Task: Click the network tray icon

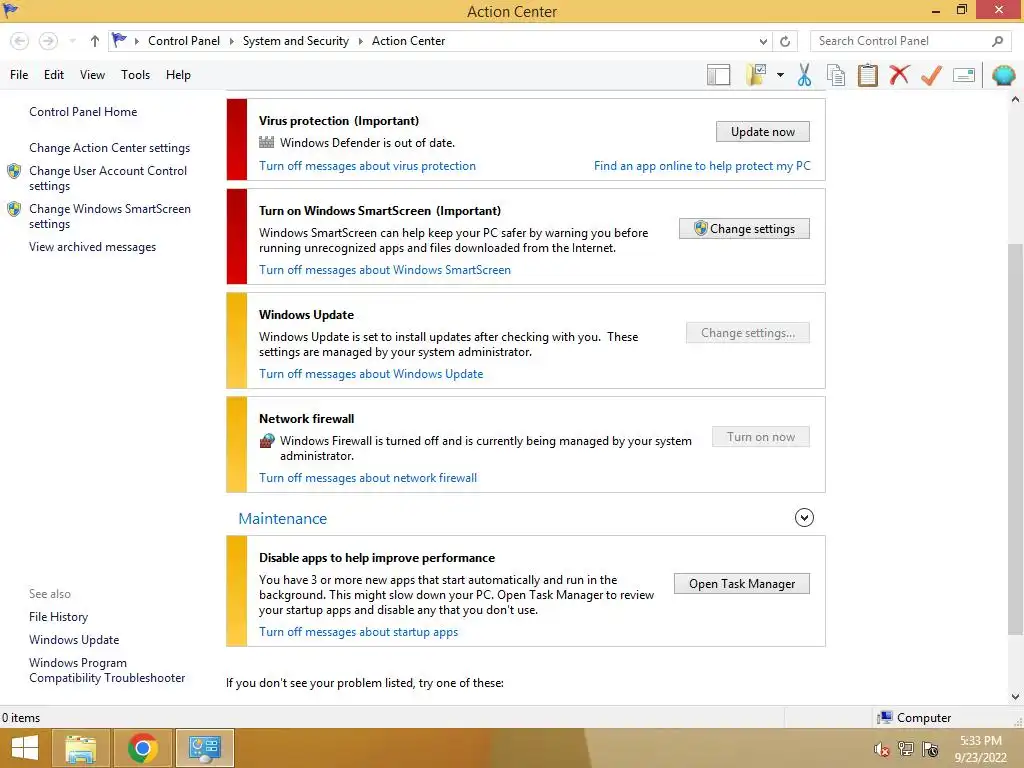Action: (x=906, y=749)
